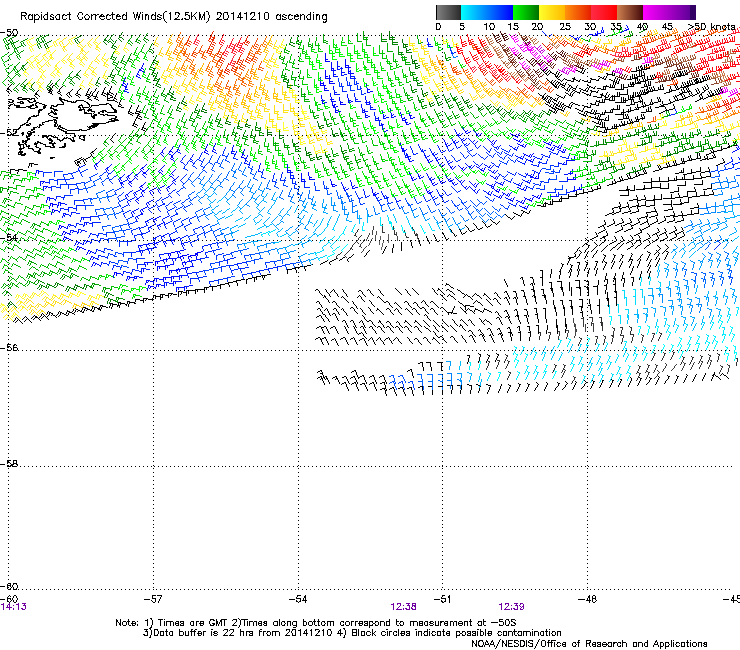
Task: Click the '-54' latitude axis label
Action: coord(9,237)
